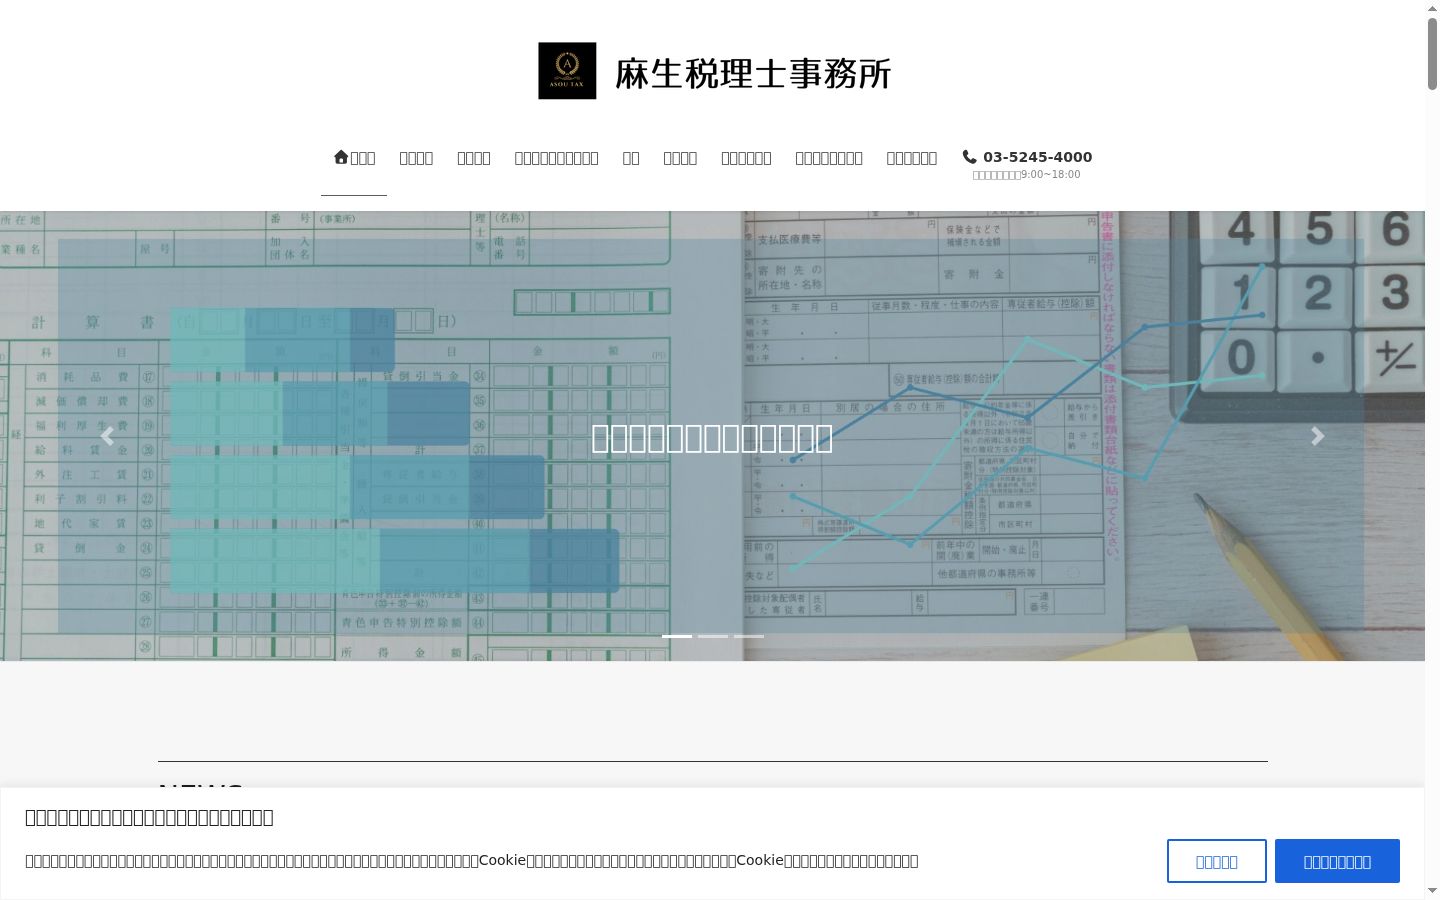Open the menu item just left of phone number
This screenshot has width=1440, height=900.
912,158
